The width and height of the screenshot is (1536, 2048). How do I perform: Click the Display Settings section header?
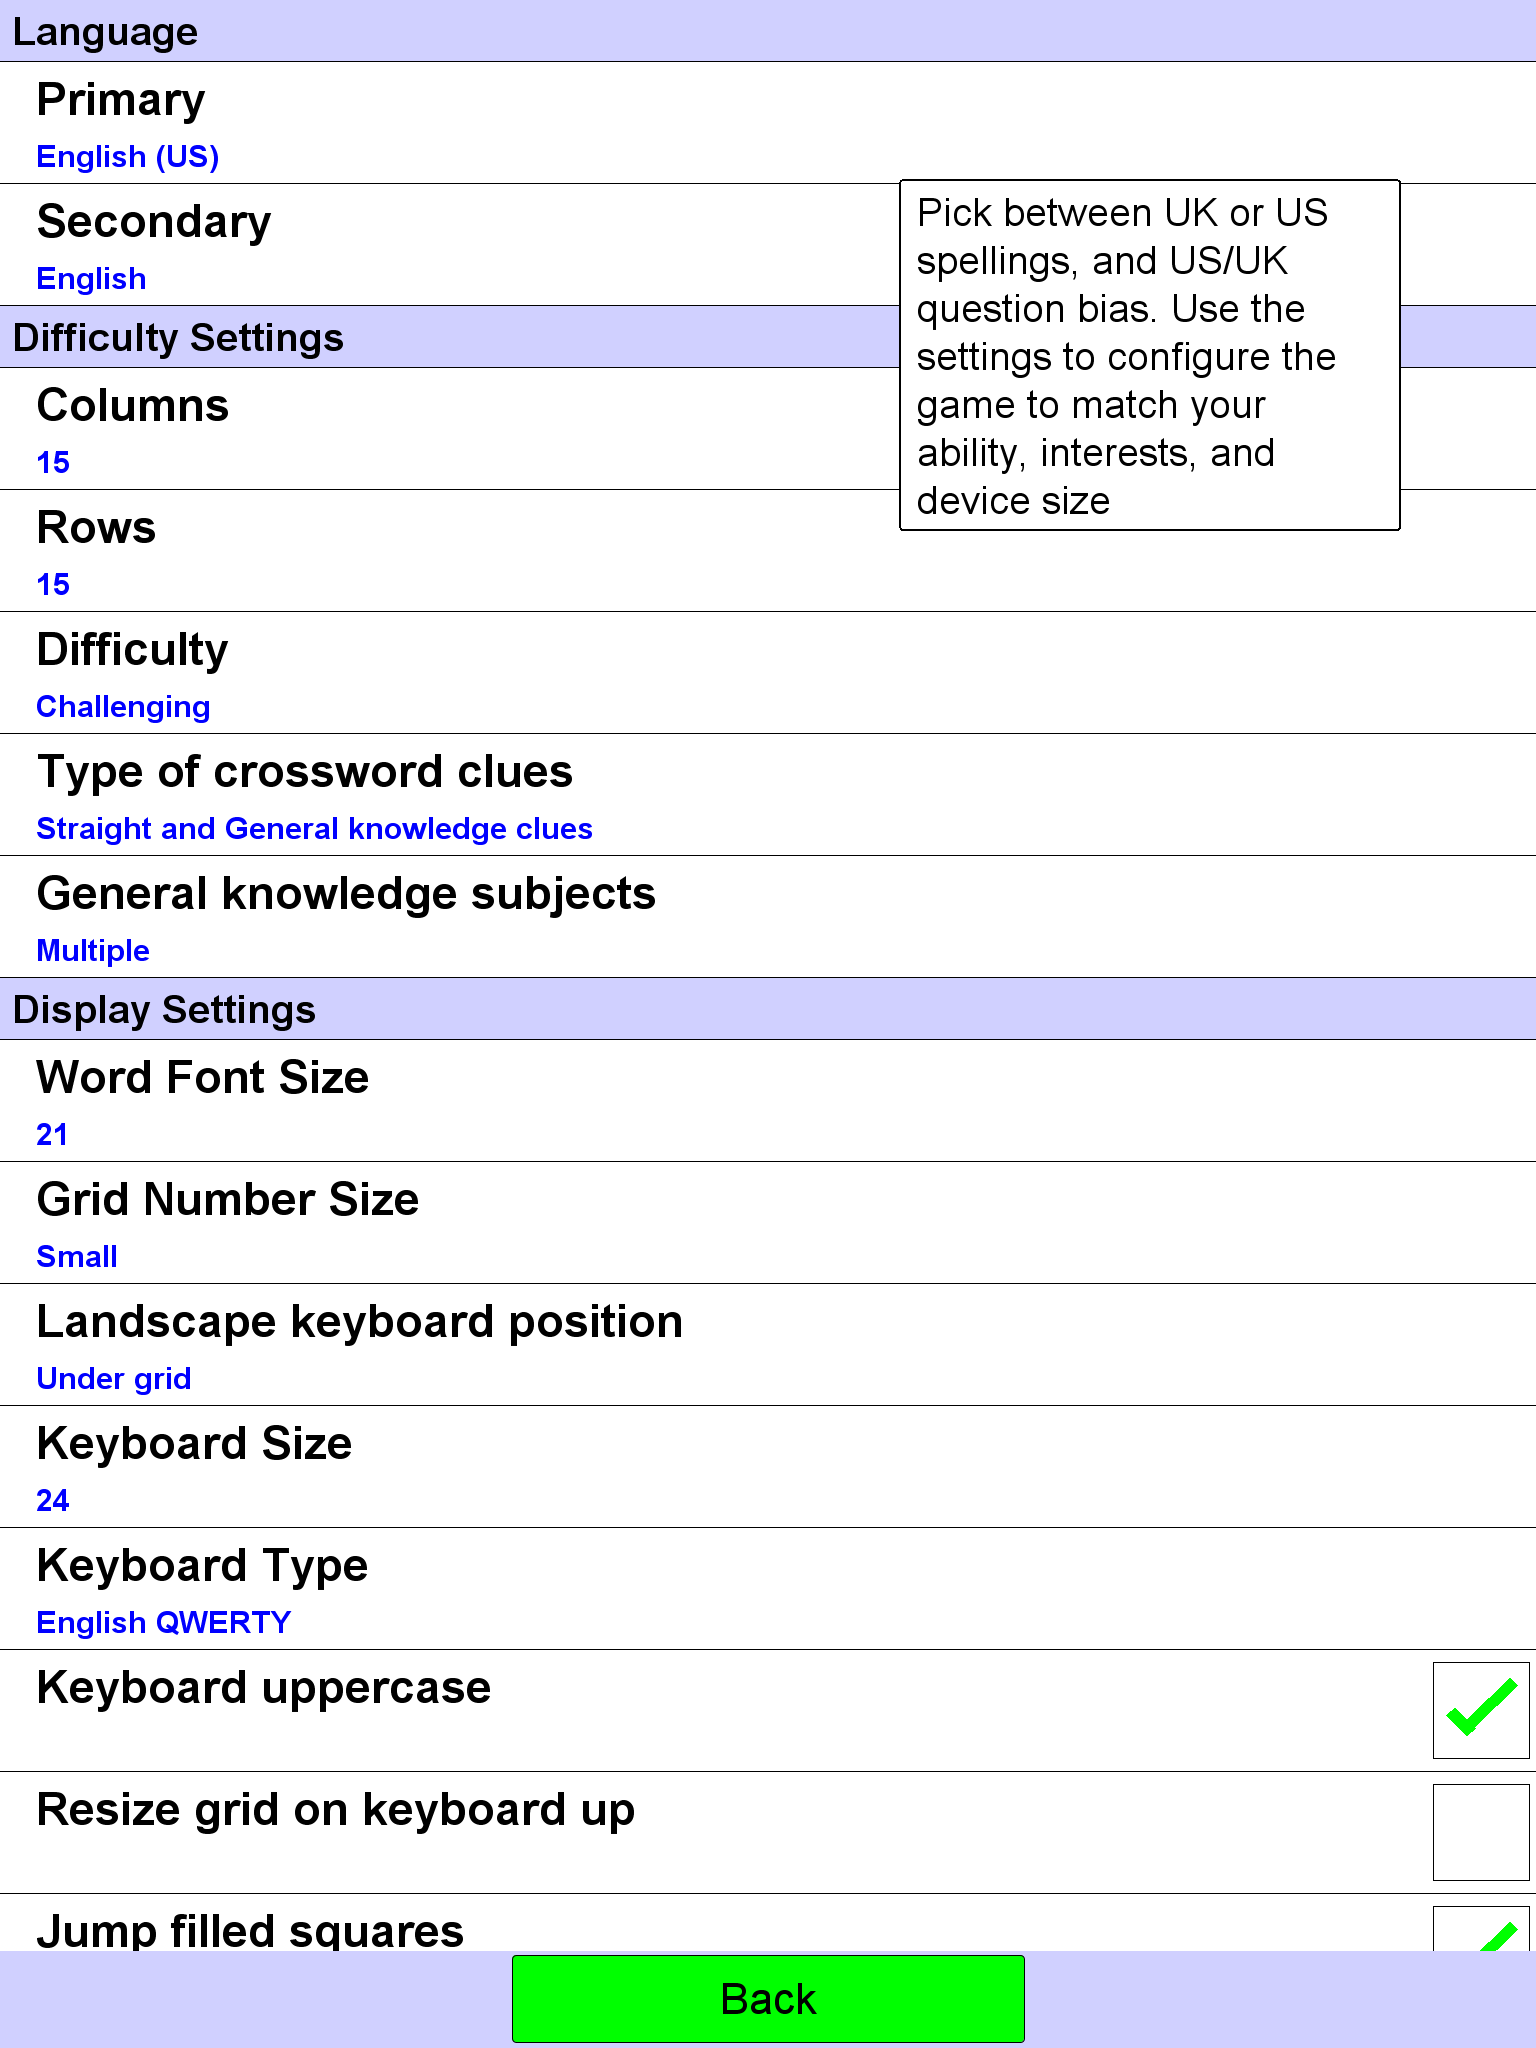point(768,1009)
